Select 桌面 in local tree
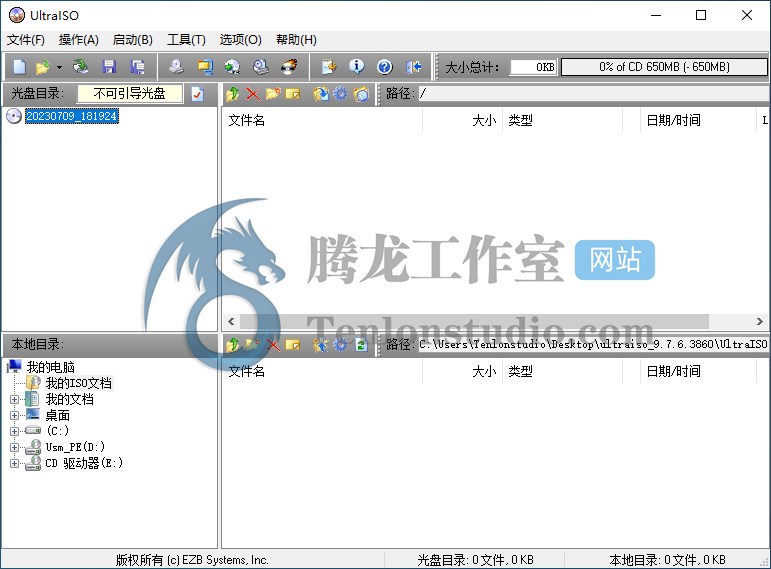The image size is (771, 569). (58, 416)
